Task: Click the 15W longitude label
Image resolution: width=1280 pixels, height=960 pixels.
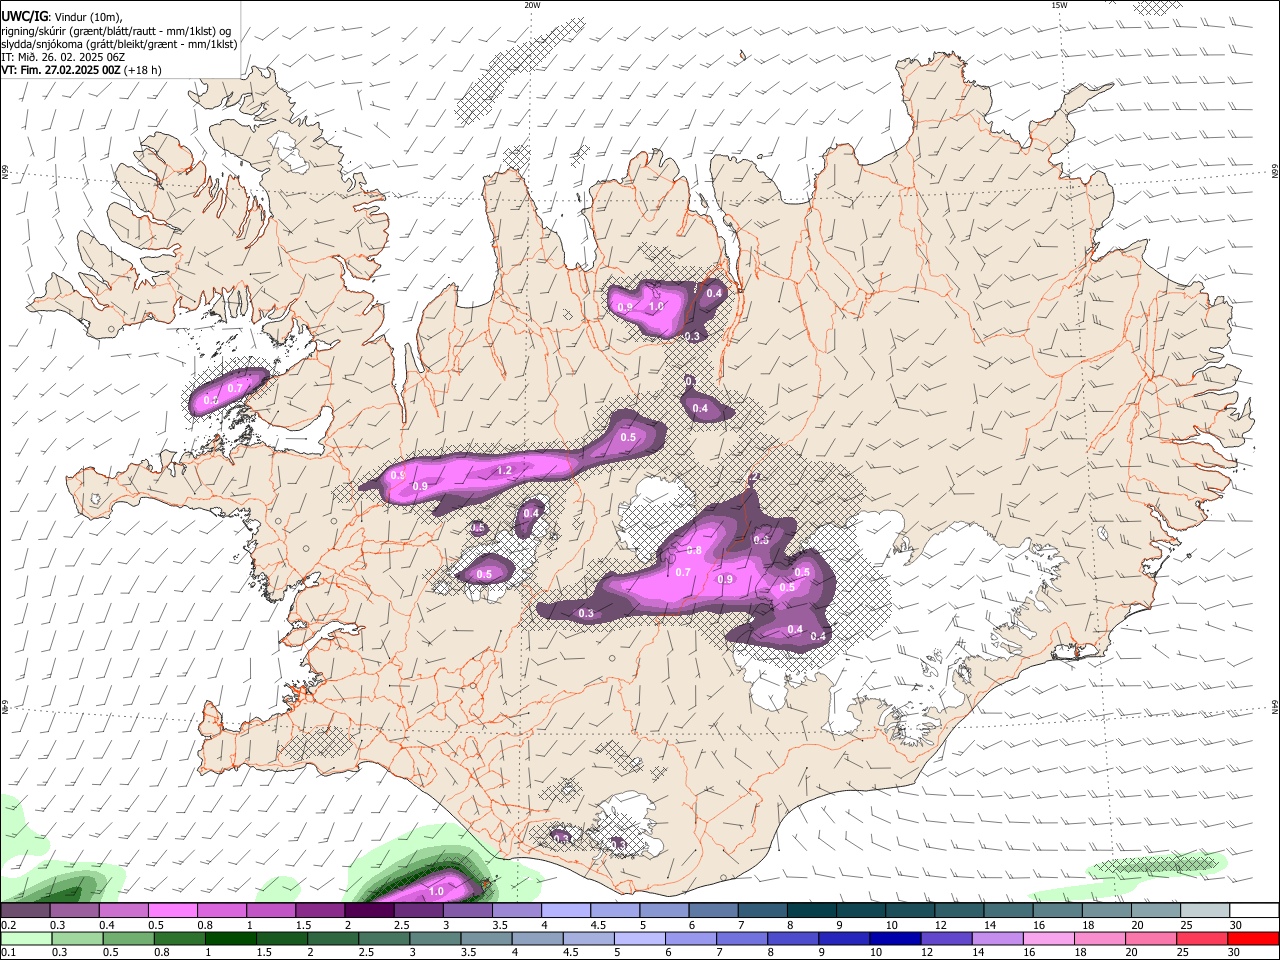Action: 1060,5
